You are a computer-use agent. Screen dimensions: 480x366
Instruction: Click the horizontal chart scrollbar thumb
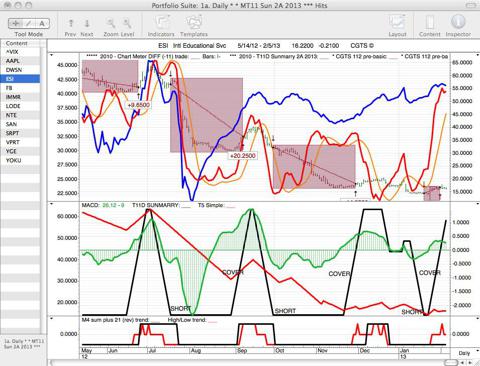click(451, 363)
